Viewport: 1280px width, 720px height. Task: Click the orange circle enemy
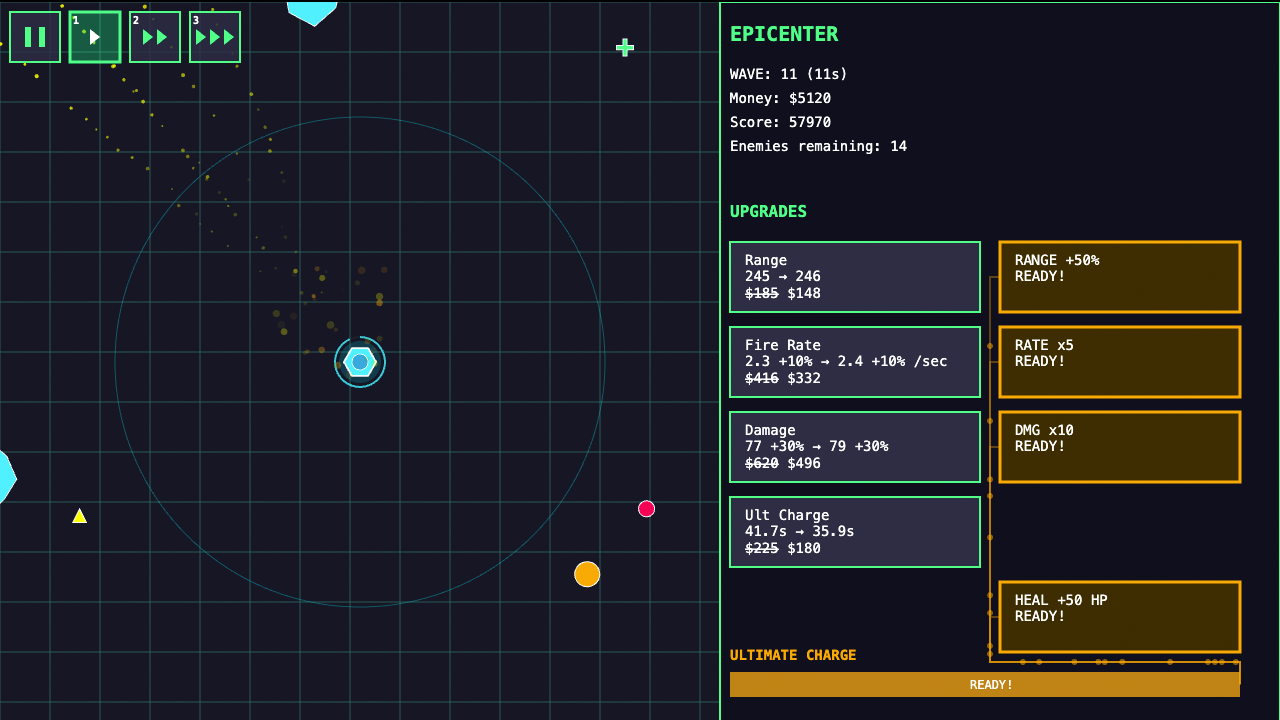tap(587, 574)
